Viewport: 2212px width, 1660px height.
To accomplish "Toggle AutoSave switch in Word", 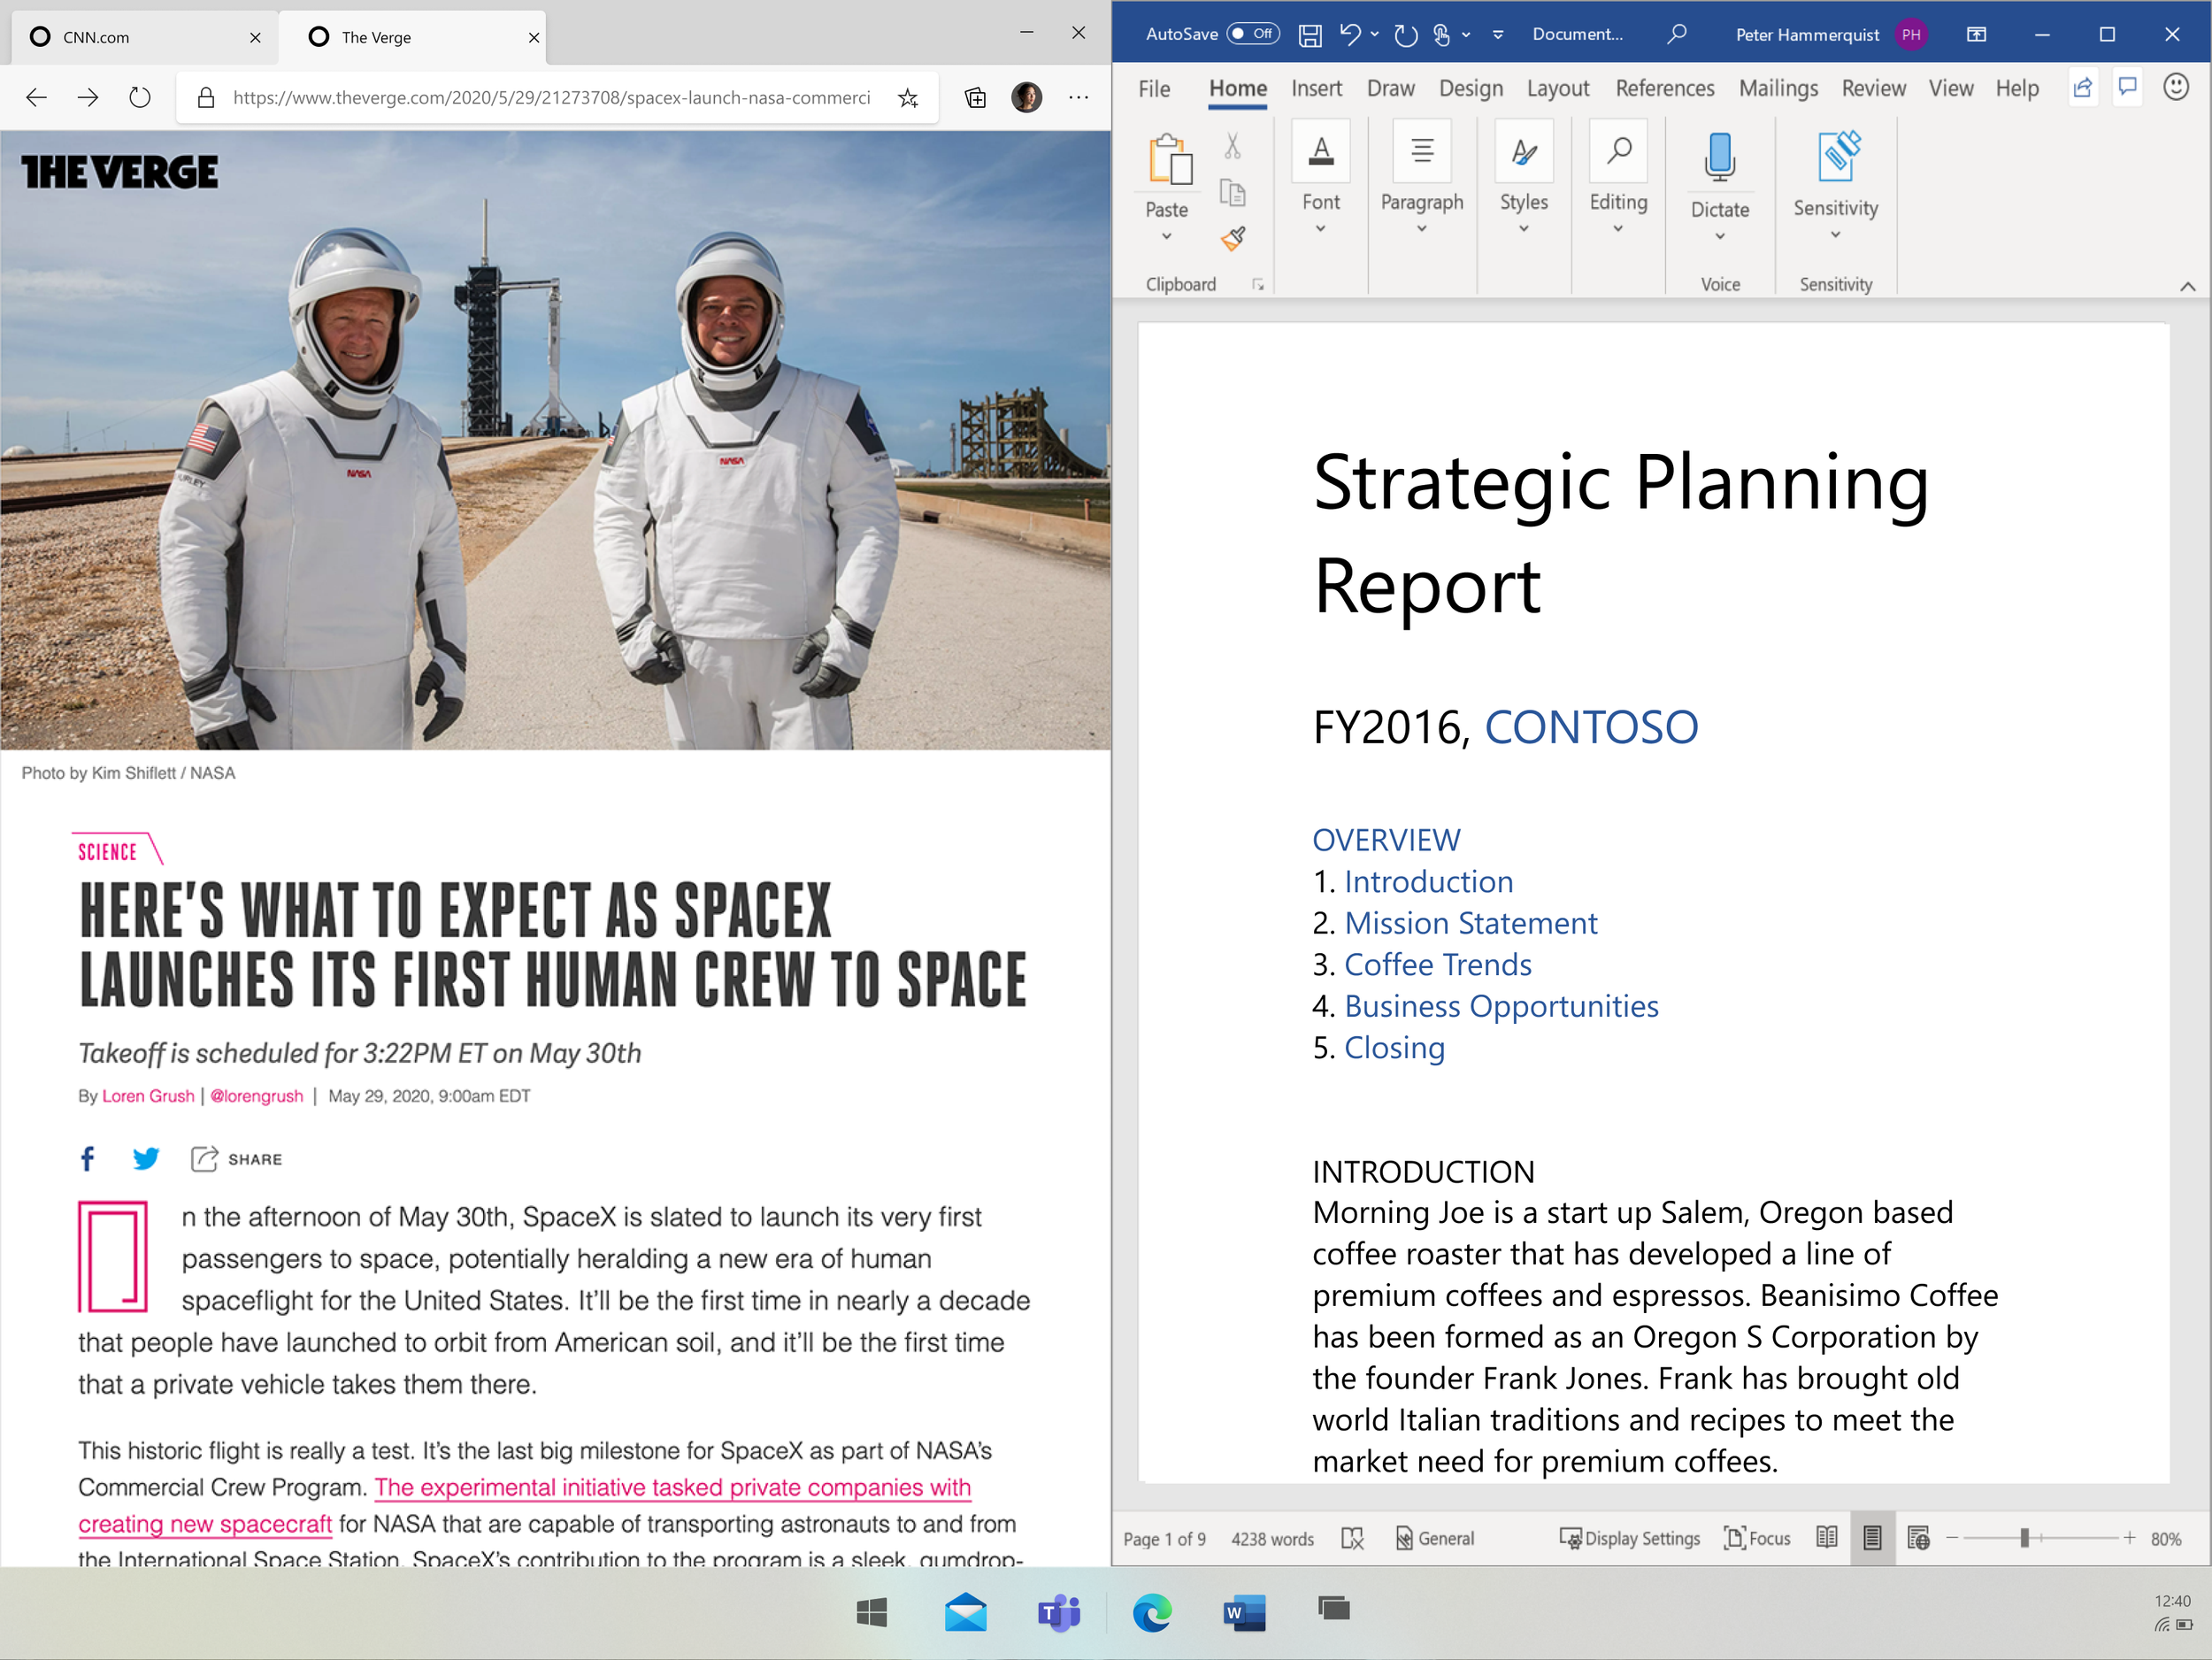I will pyautogui.click(x=1253, y=34).
